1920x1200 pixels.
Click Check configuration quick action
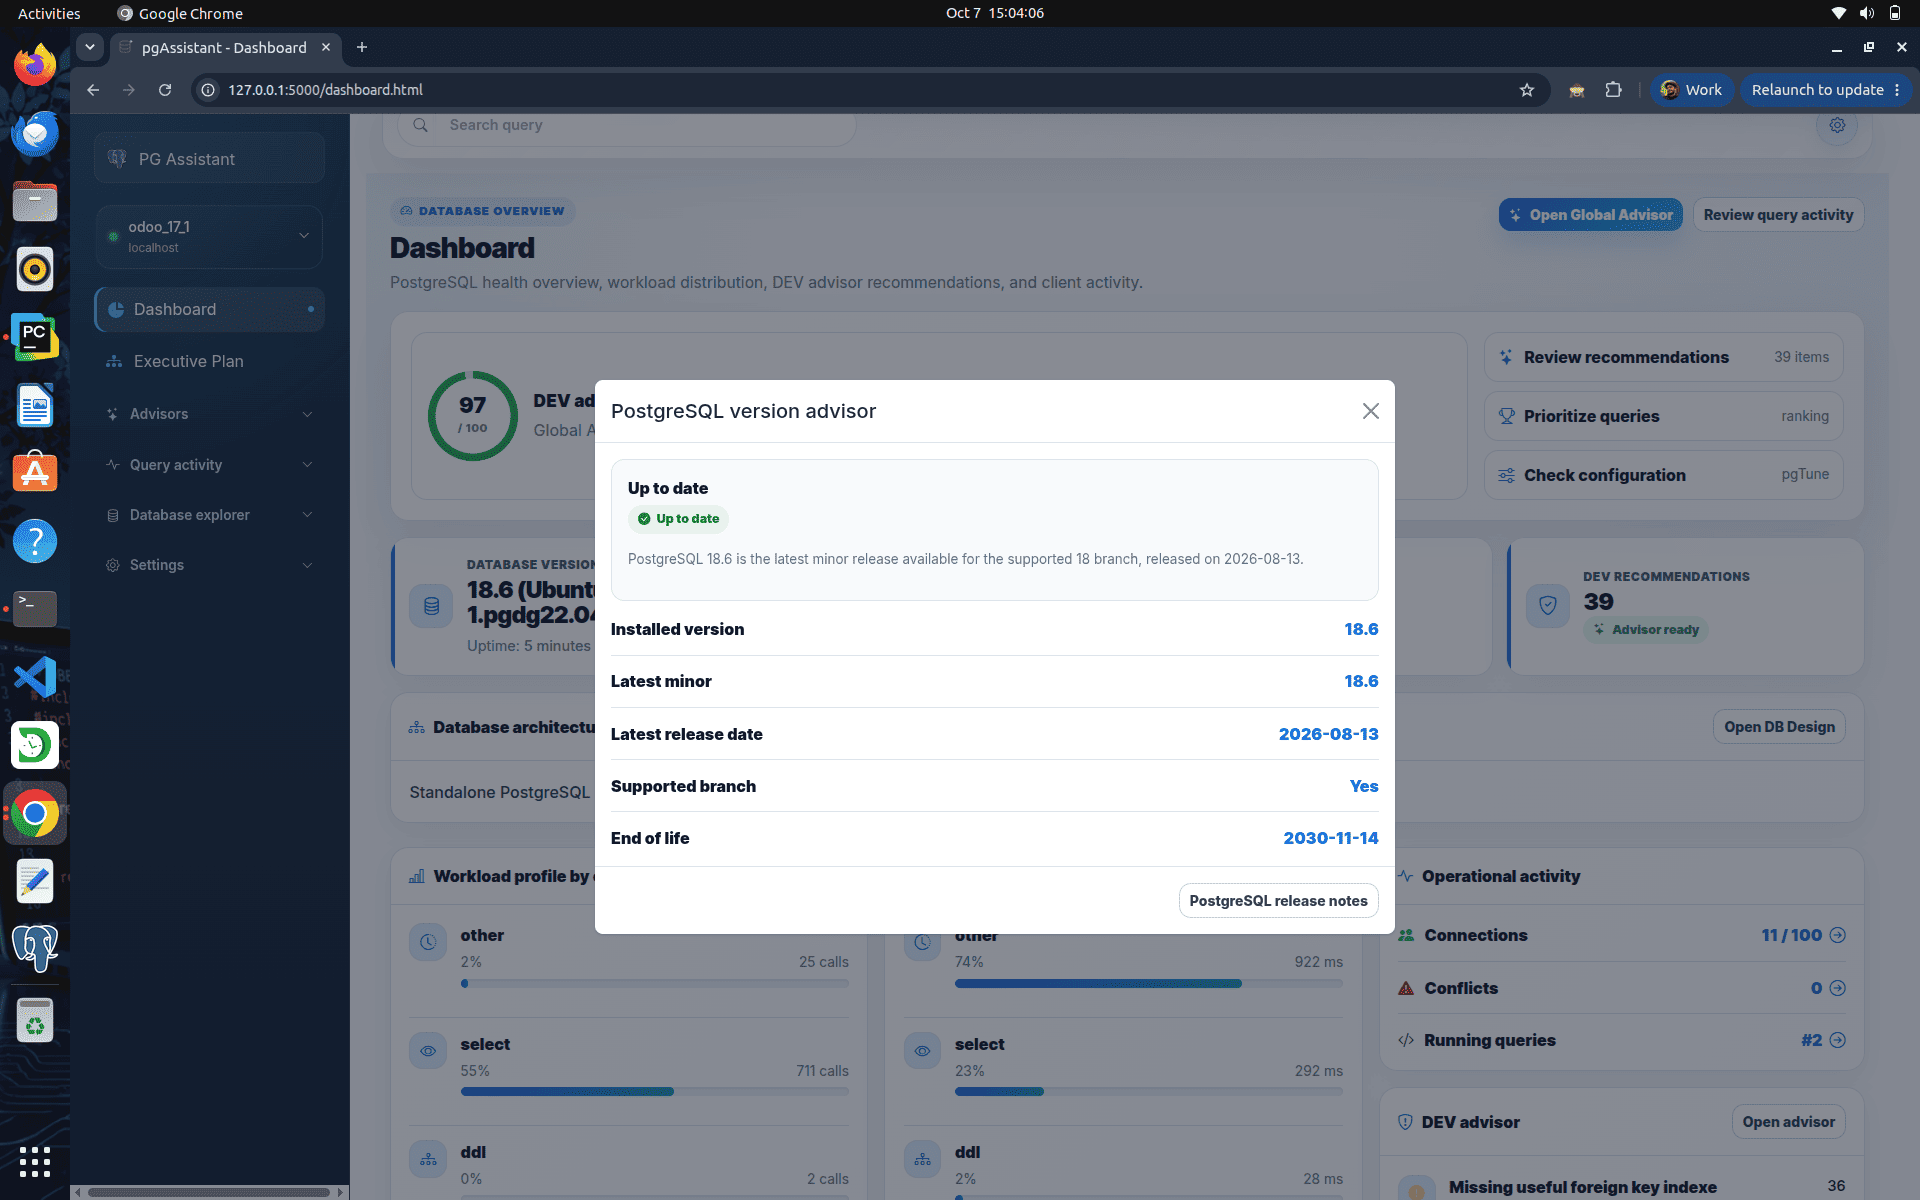coord(1663,475)
